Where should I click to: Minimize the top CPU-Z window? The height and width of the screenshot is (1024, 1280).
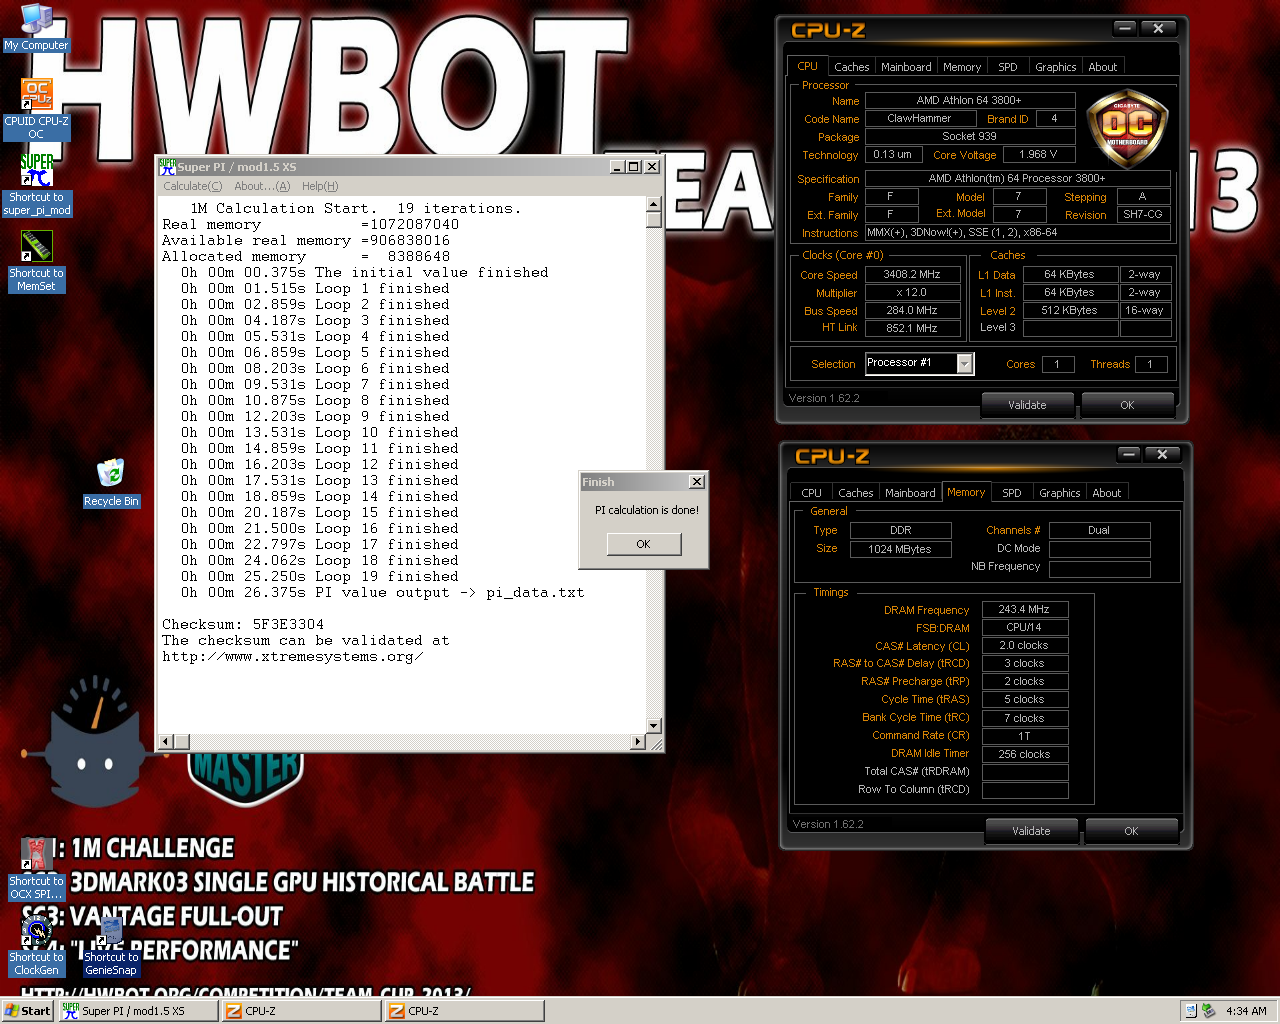(x=1125, y=29)
